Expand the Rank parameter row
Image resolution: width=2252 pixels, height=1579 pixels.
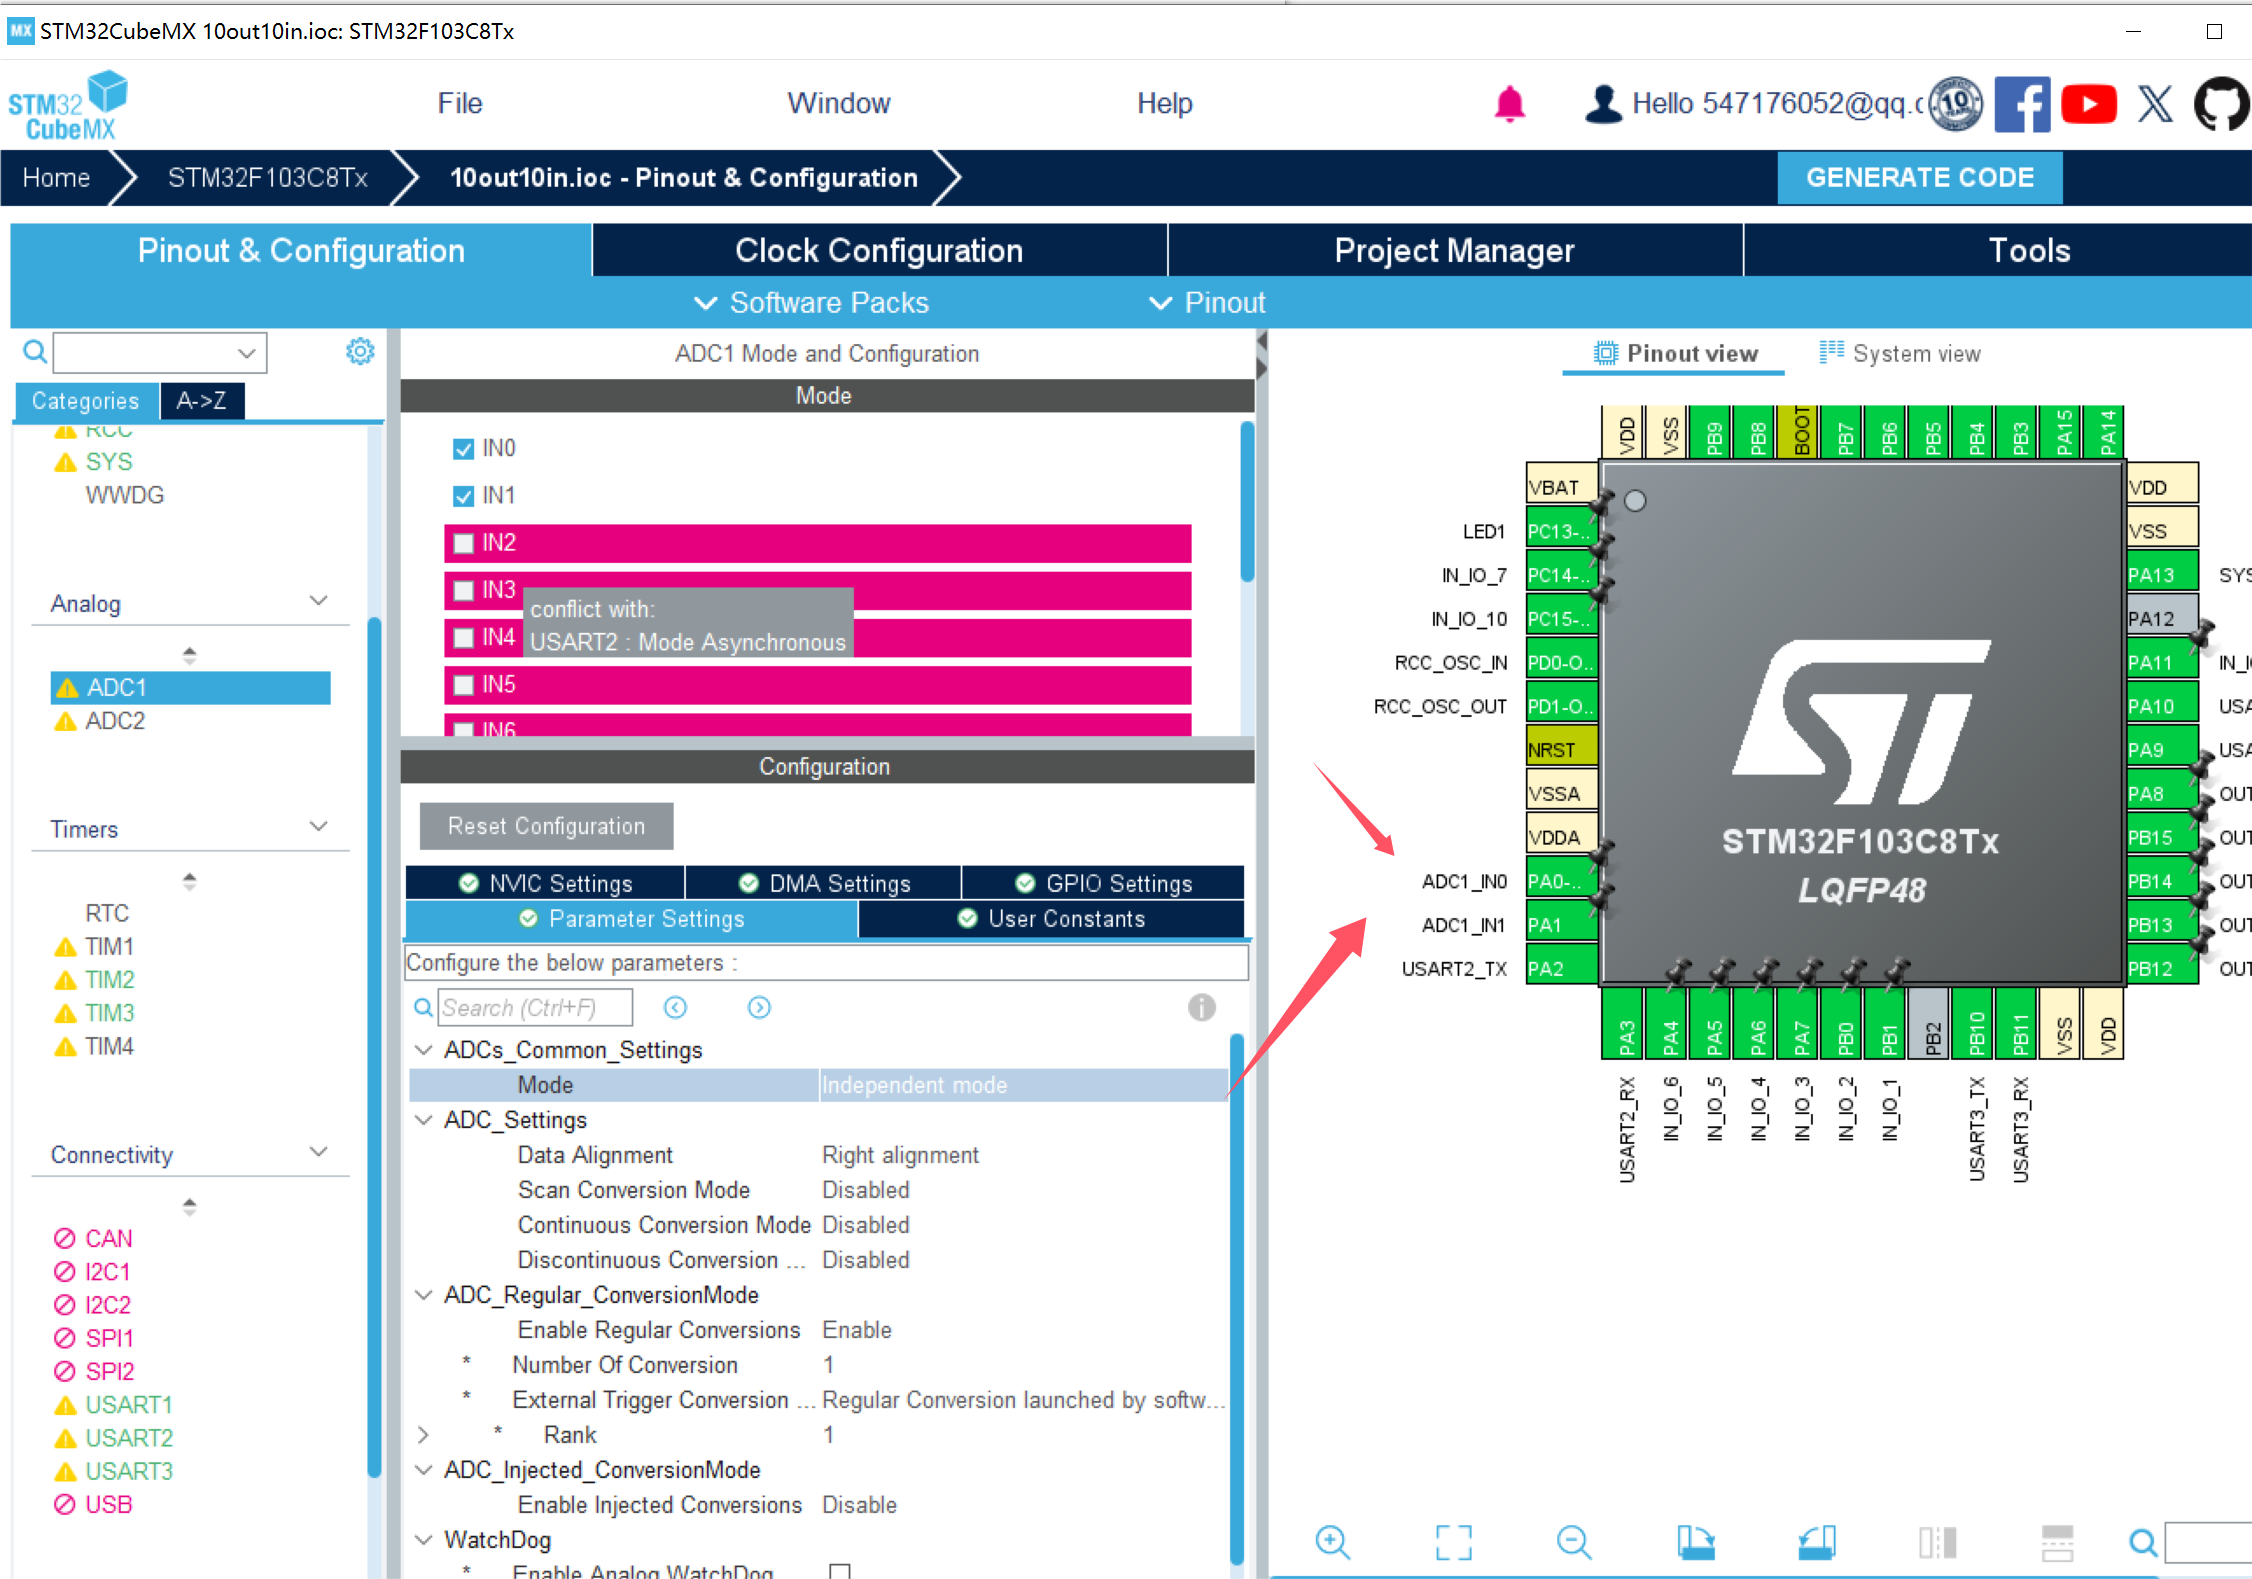coord(424,1435)
